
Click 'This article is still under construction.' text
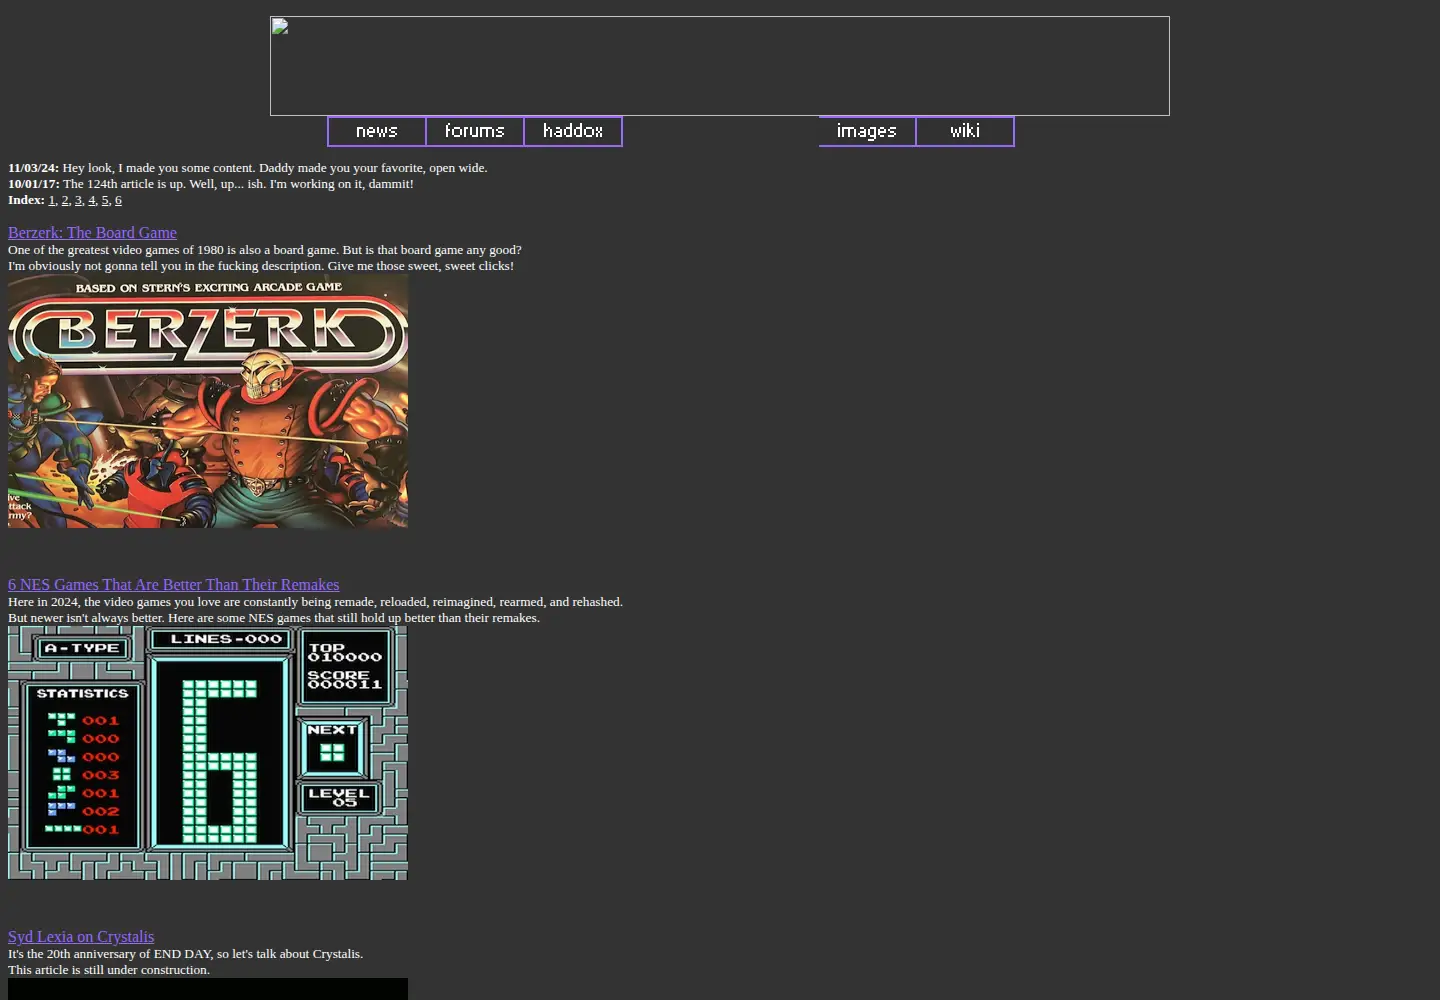109,970
